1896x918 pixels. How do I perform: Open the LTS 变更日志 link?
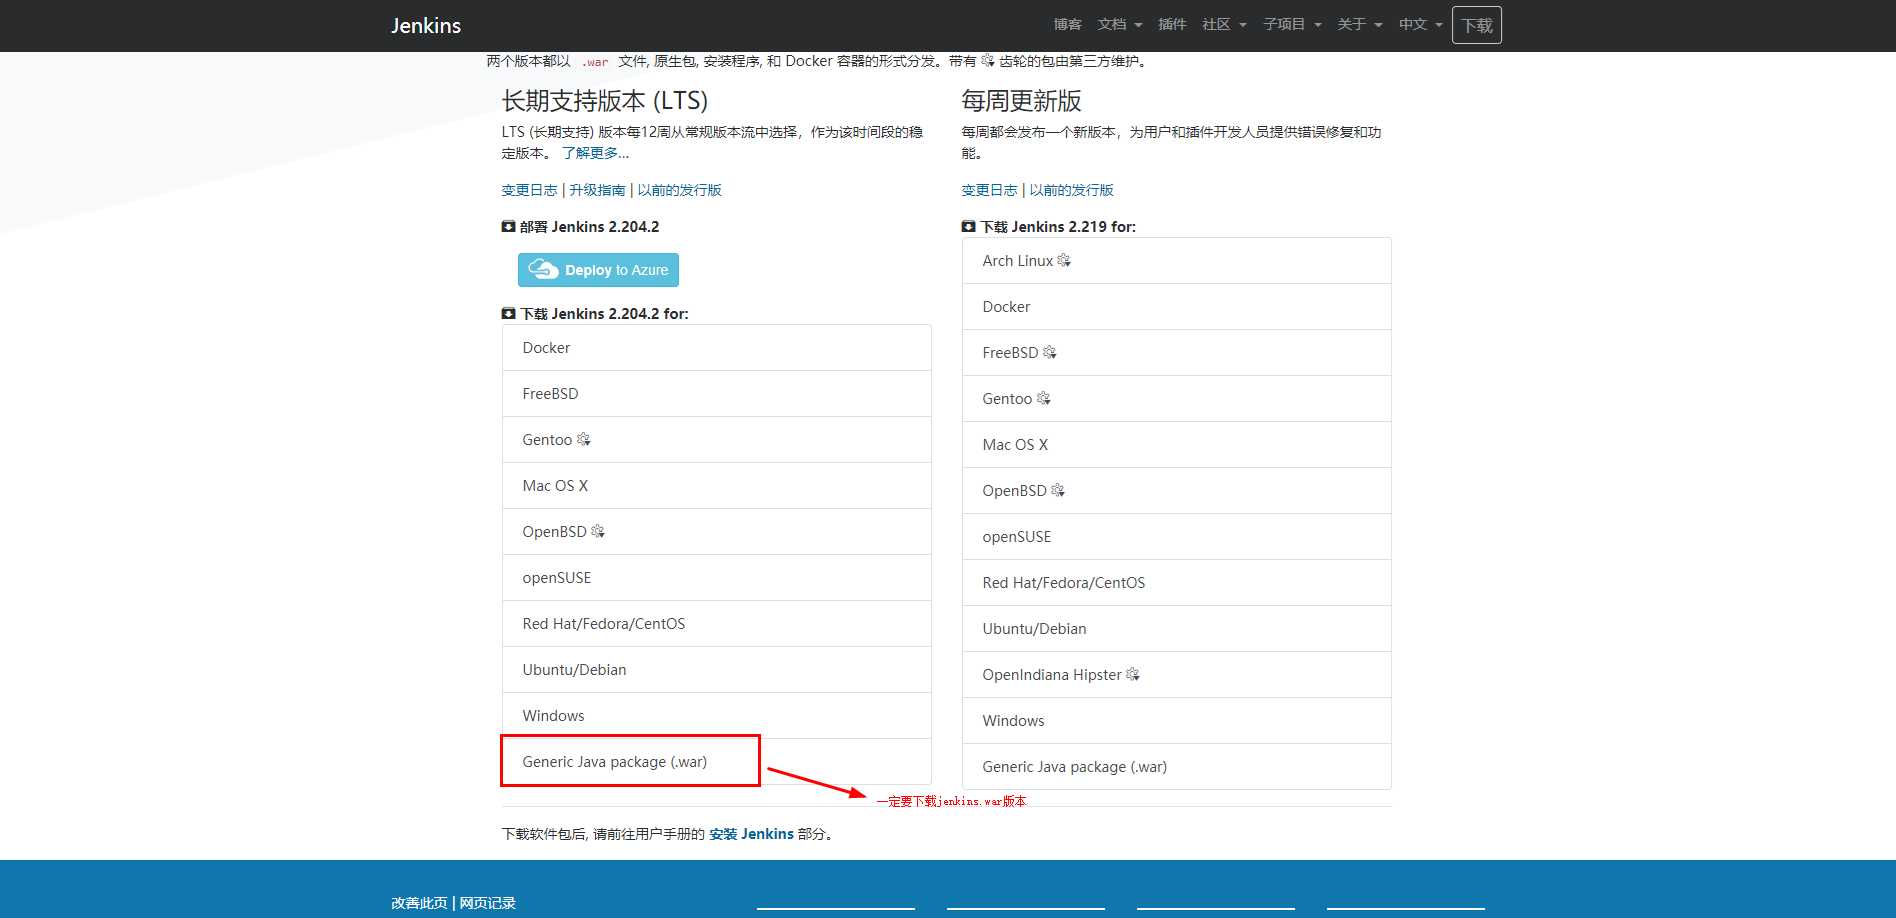click(x=529, y=190)
